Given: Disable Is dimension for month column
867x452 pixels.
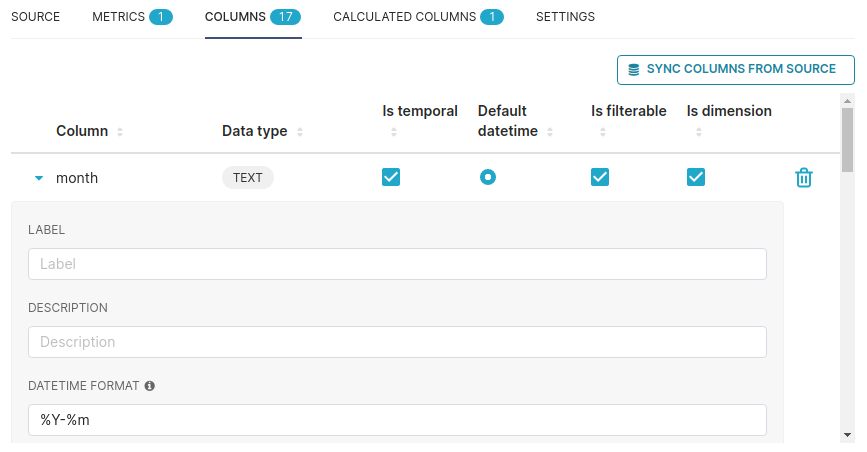Looking at the screenshot, I should pos(696,177).
